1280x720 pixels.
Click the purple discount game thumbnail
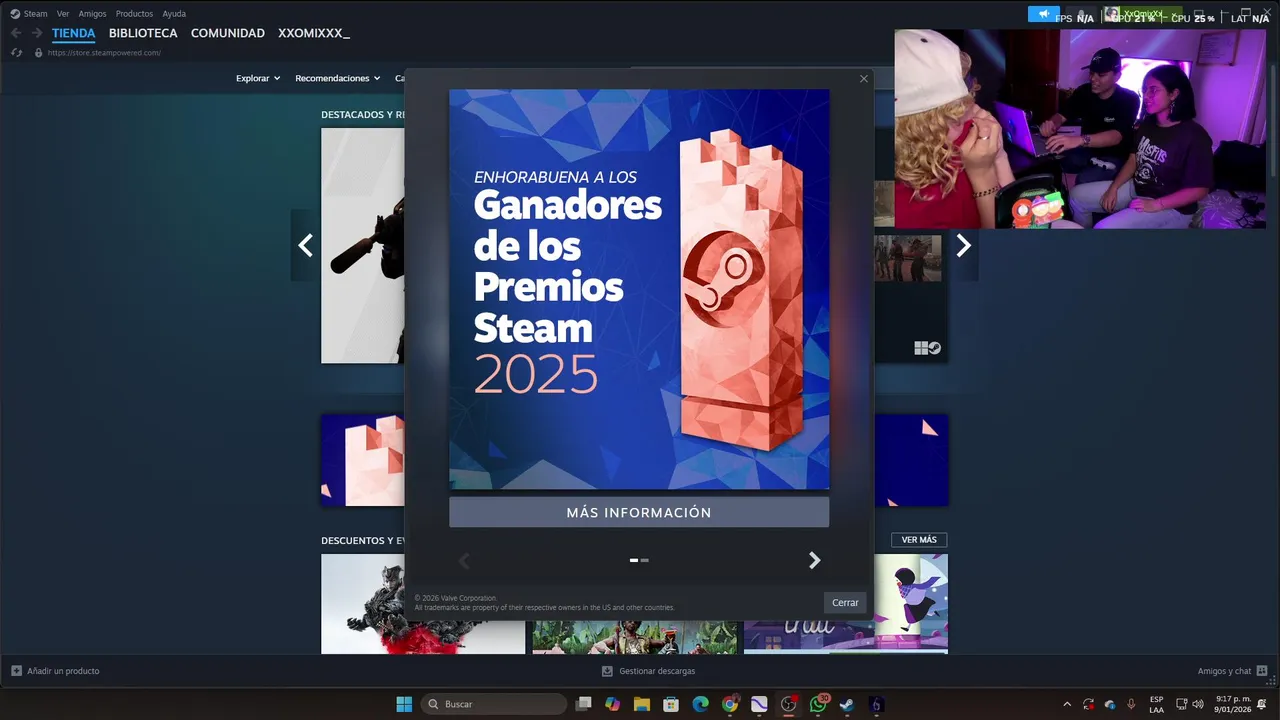pyautogui.click(x=846, y=604)
